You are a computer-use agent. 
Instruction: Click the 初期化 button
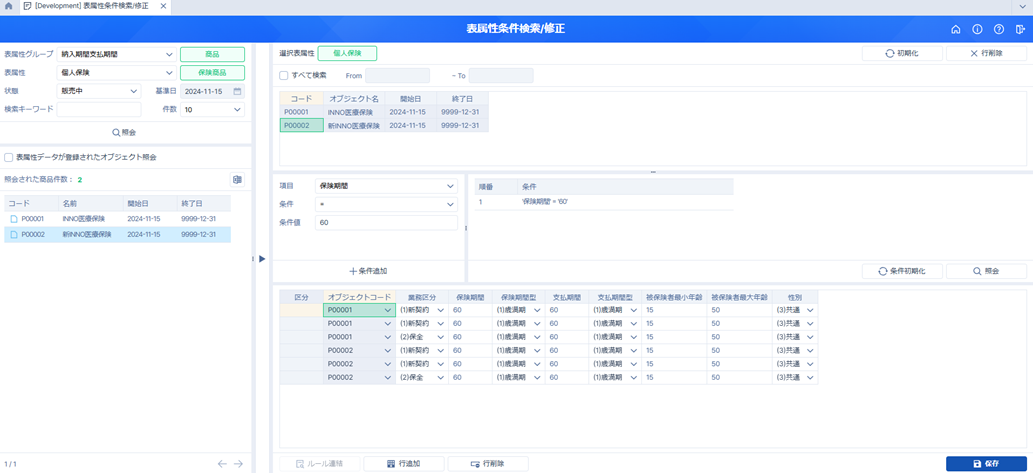pos(902,53)
